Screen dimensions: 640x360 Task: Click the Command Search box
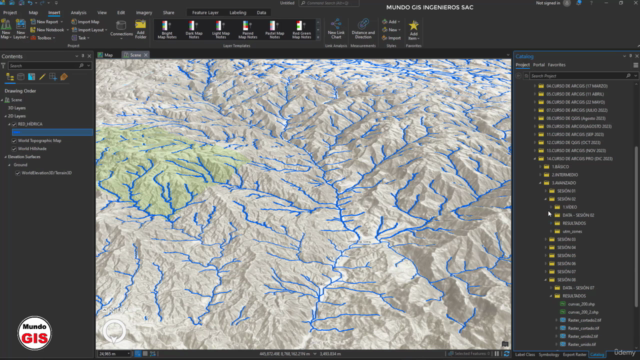click(x=329, y=3)
